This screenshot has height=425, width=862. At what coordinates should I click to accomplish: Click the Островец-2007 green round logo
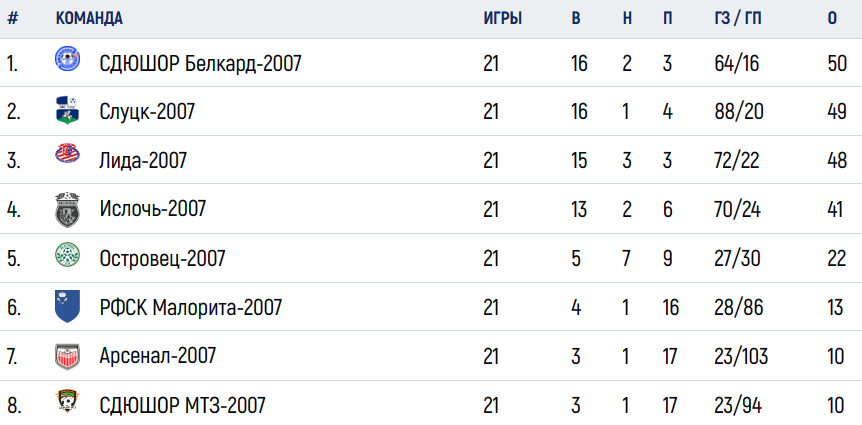tap(68, 255)
